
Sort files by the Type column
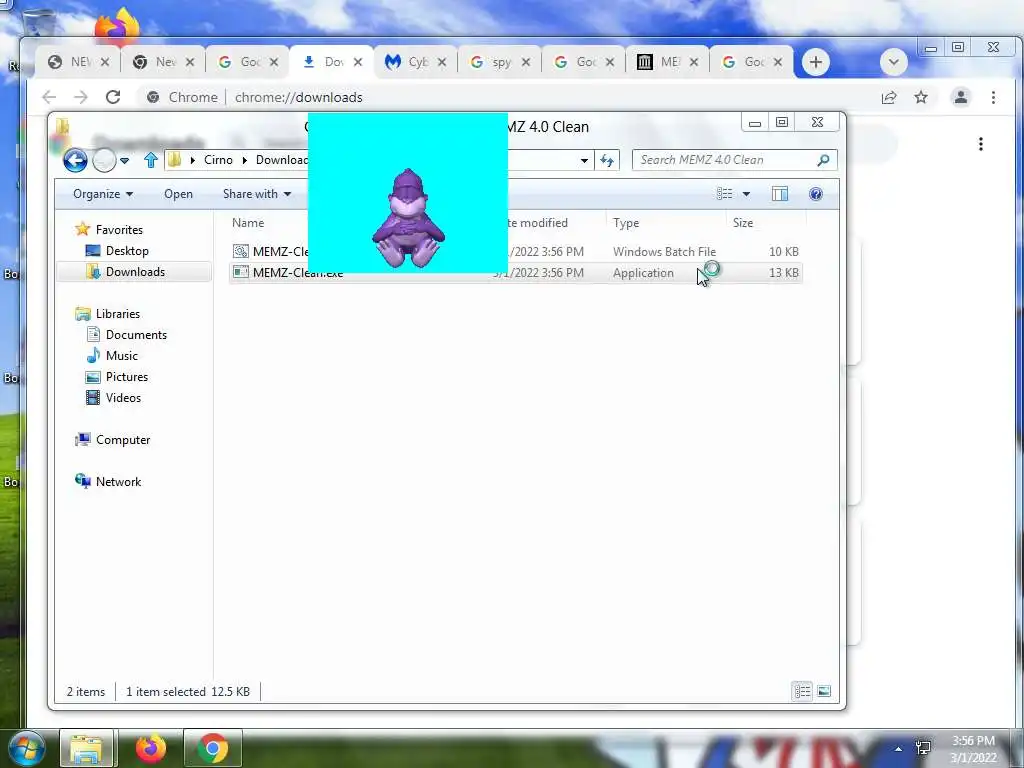pyautogui.click(x=626, y=223)
